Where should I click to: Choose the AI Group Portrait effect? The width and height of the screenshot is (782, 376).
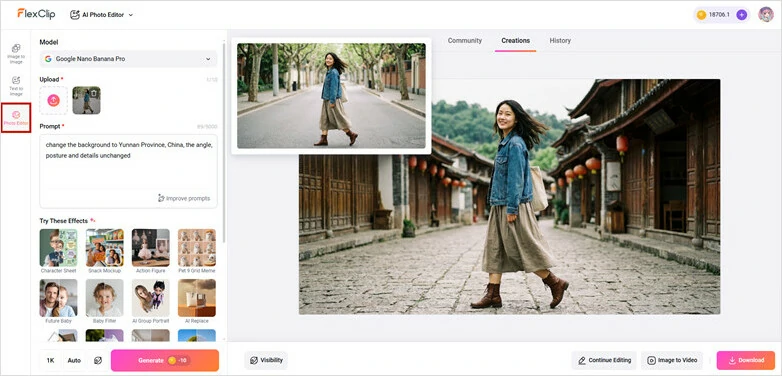tap(151, 301)
